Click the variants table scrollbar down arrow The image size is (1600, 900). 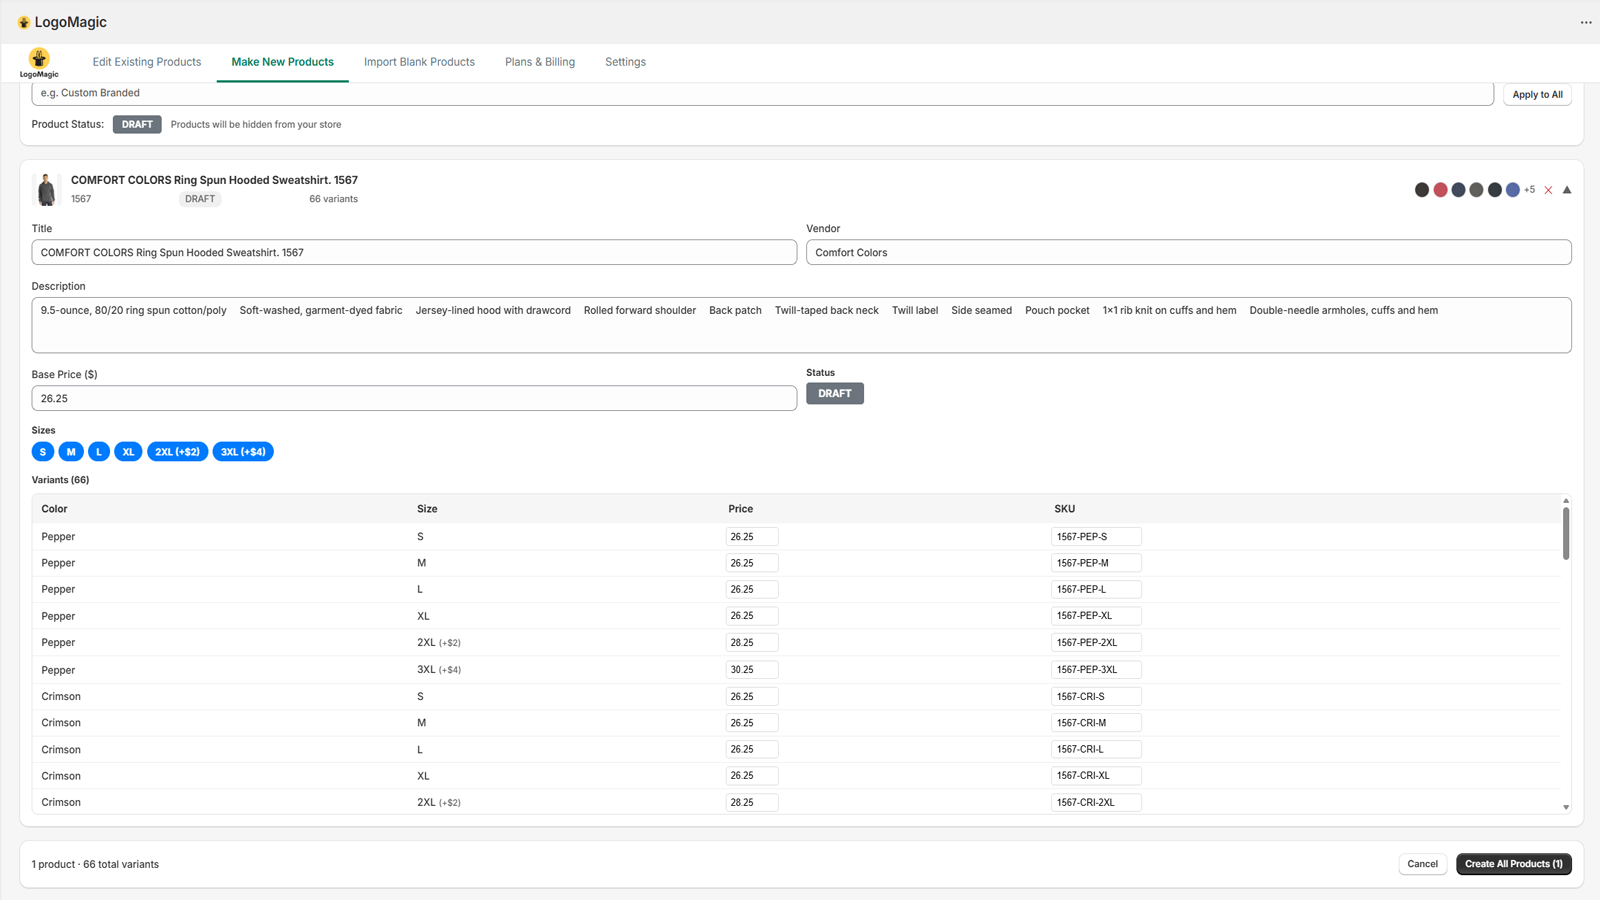(1565, 806)
